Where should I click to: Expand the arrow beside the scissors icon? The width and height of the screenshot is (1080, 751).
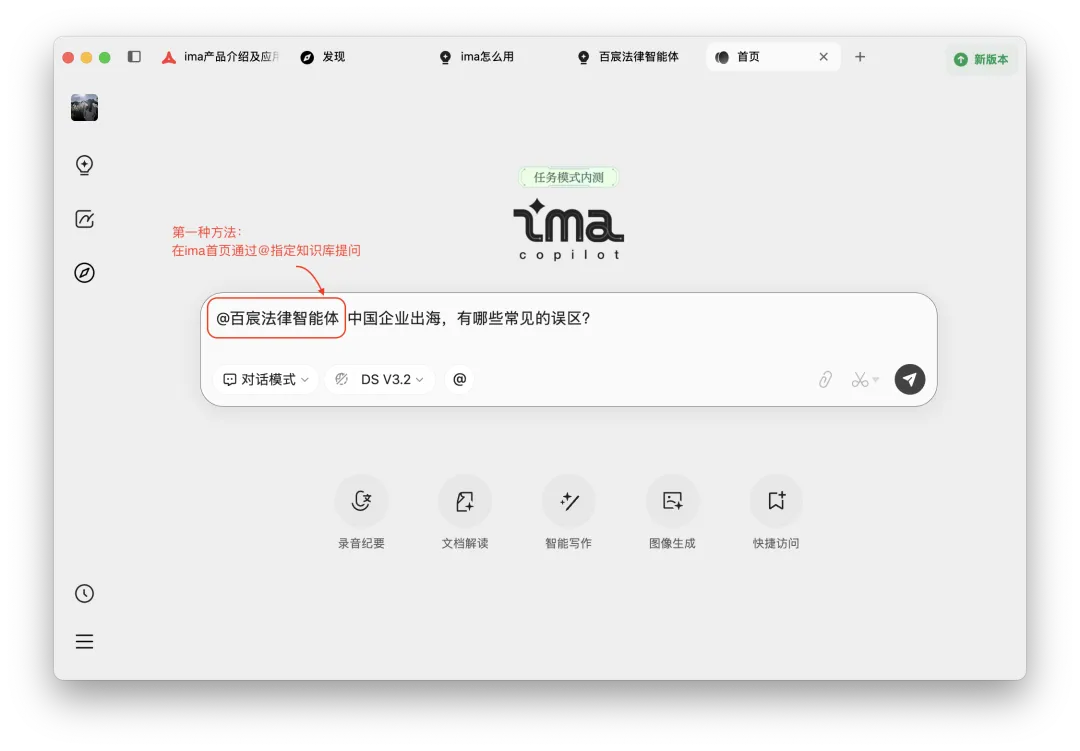pos(875,380)
